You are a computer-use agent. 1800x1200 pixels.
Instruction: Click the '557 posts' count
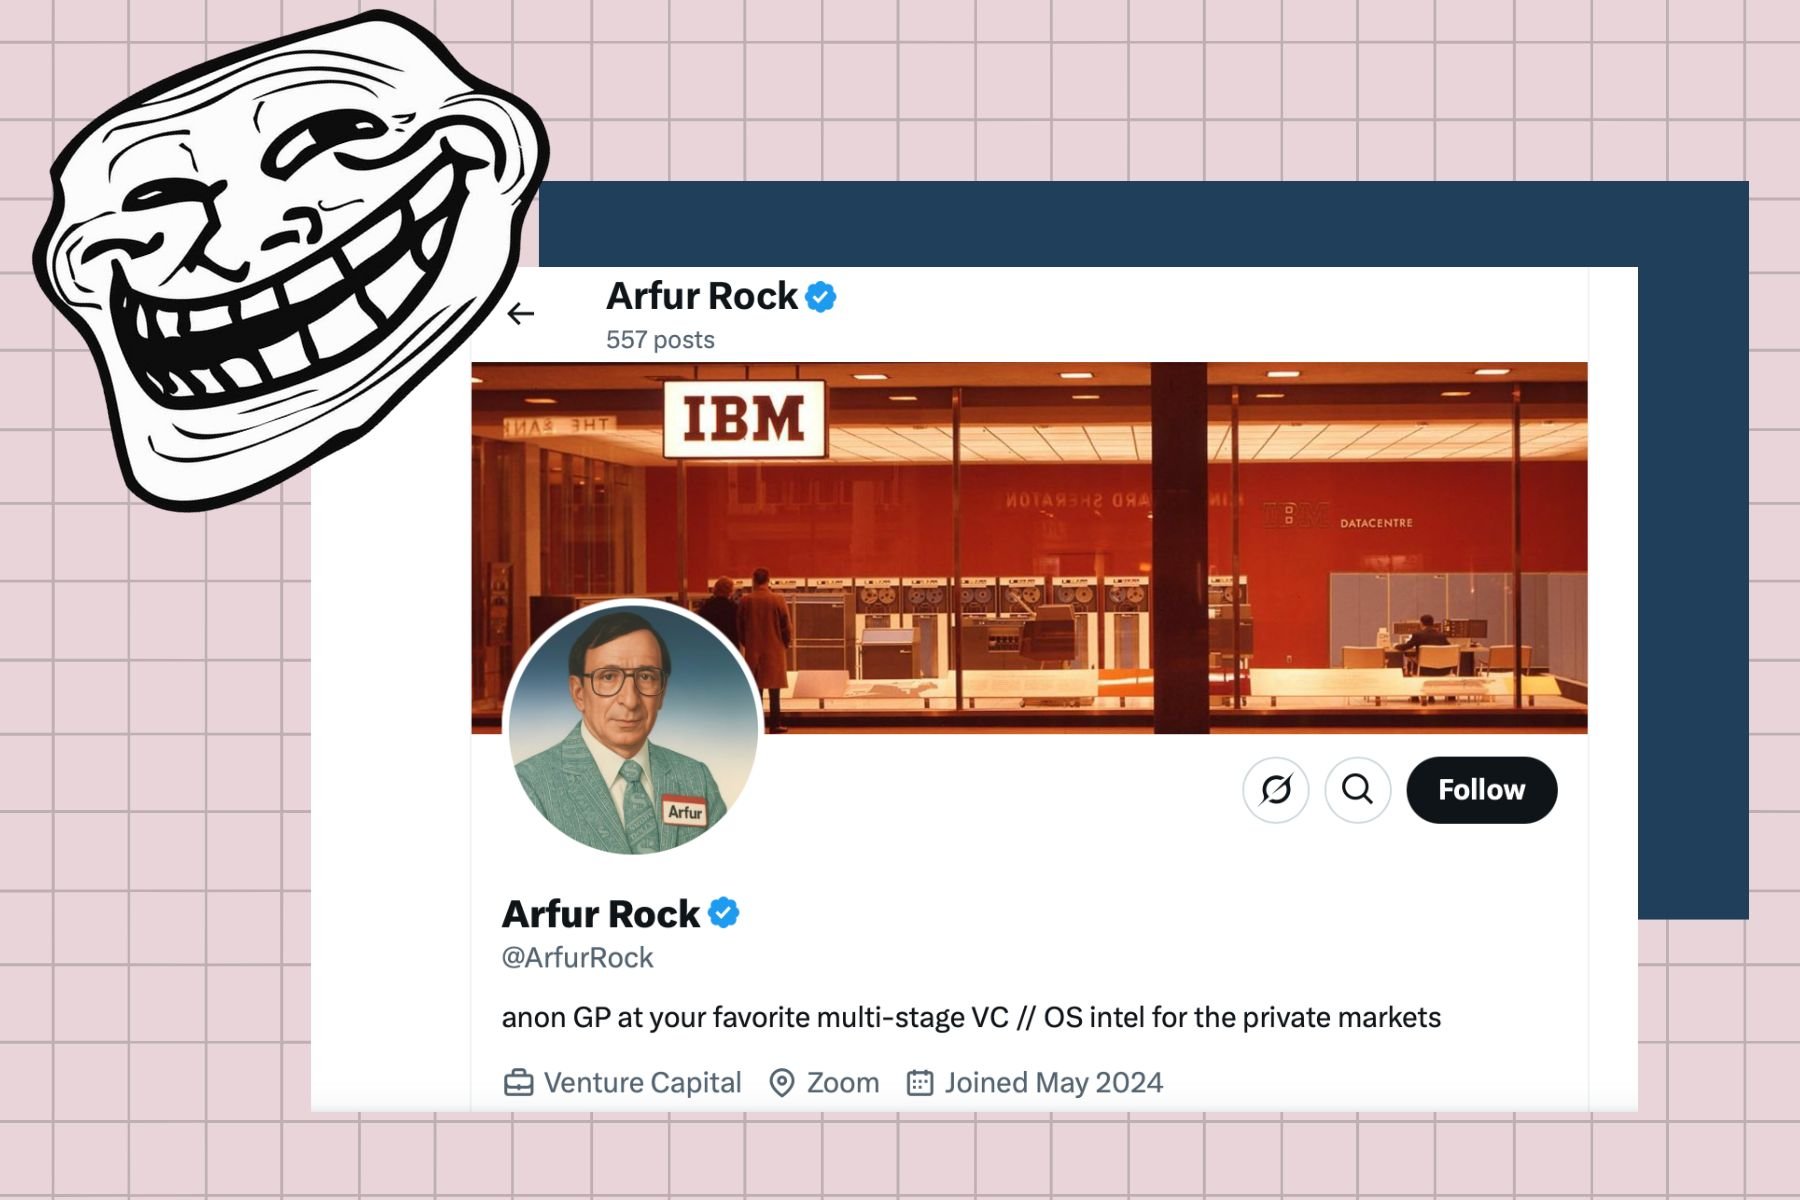click(x=660, y=340)
